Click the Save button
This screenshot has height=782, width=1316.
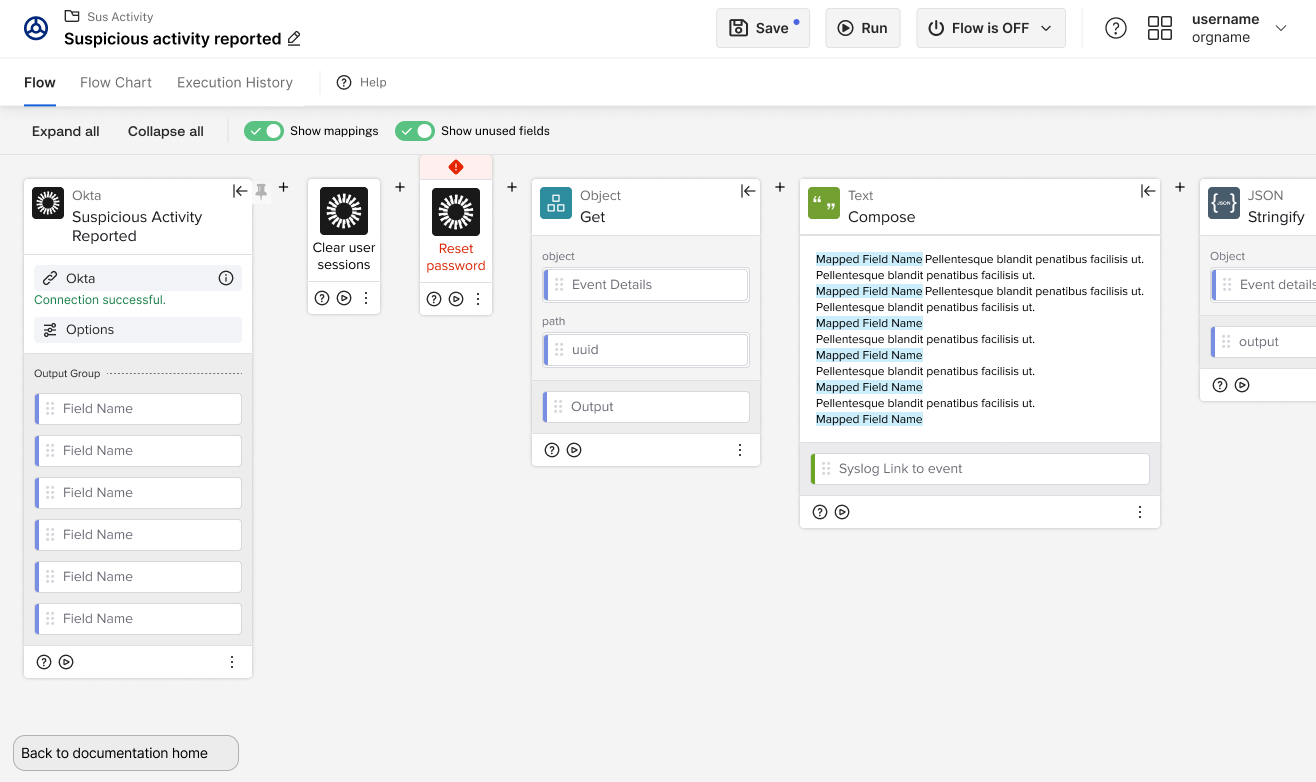tap(763, 28)
